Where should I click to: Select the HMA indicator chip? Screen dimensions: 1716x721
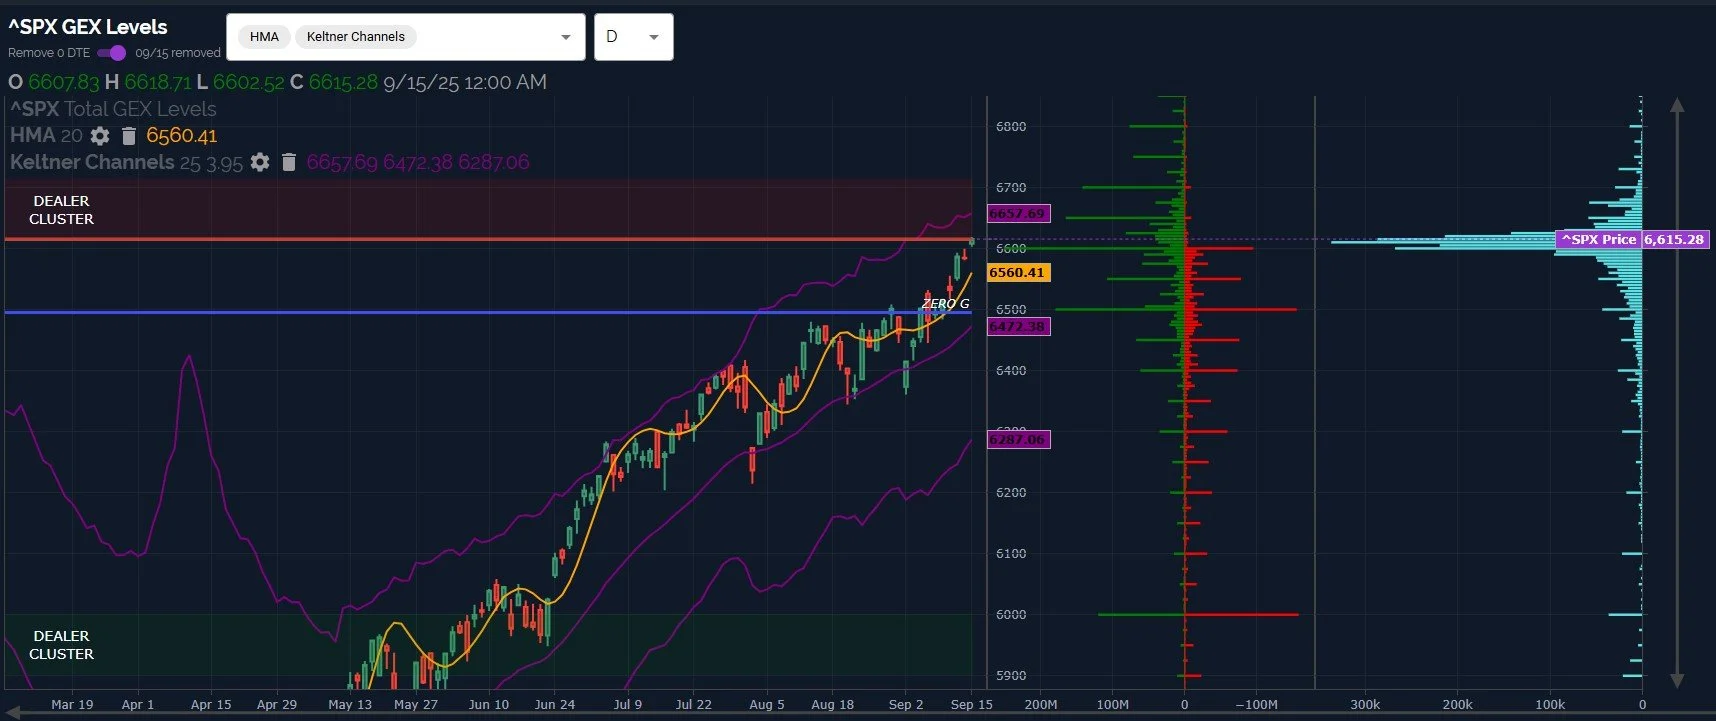pyautogui.click(x=264, y=37)
